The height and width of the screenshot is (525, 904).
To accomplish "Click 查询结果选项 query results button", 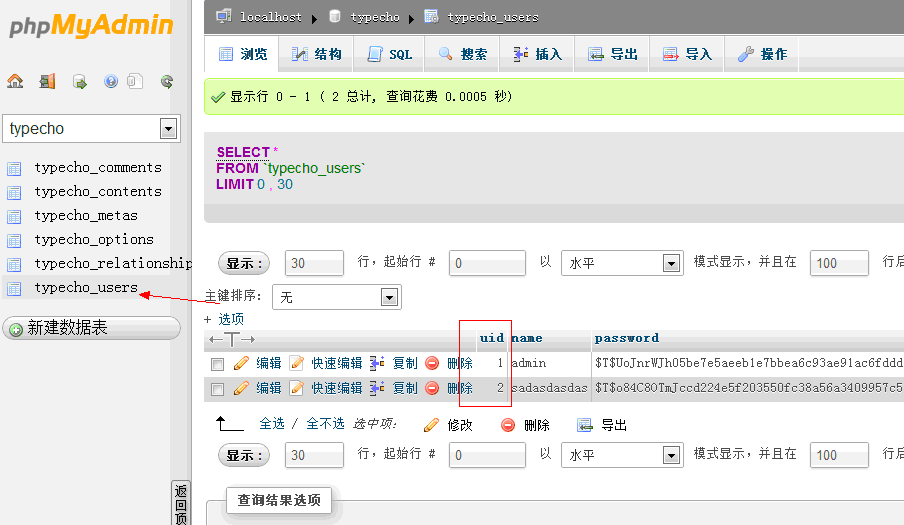I will pyautogui.click(x=279, y=500).
